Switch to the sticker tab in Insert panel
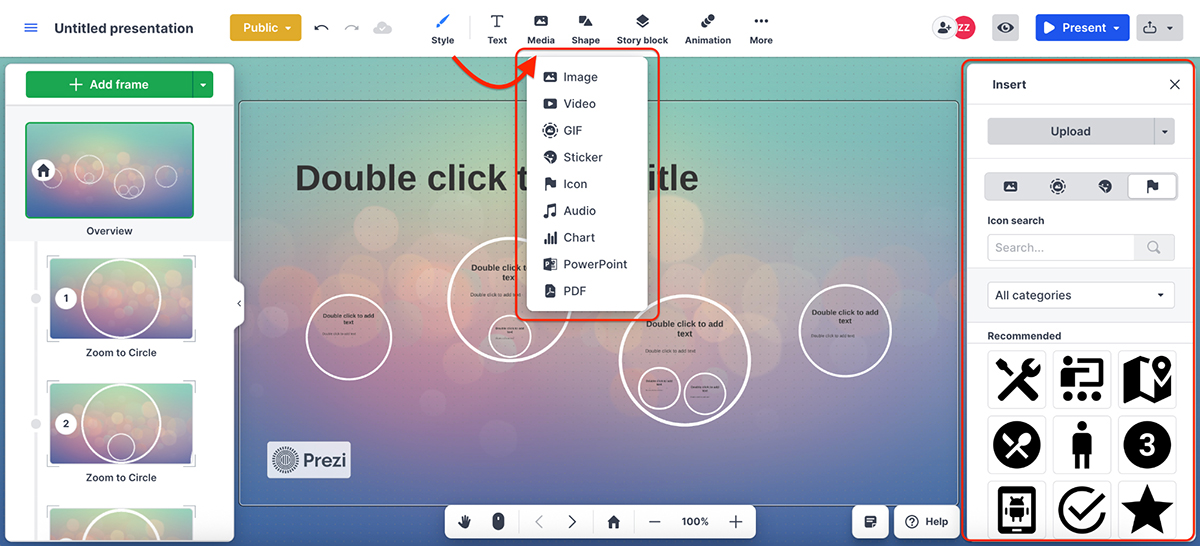 (1104, 186)
